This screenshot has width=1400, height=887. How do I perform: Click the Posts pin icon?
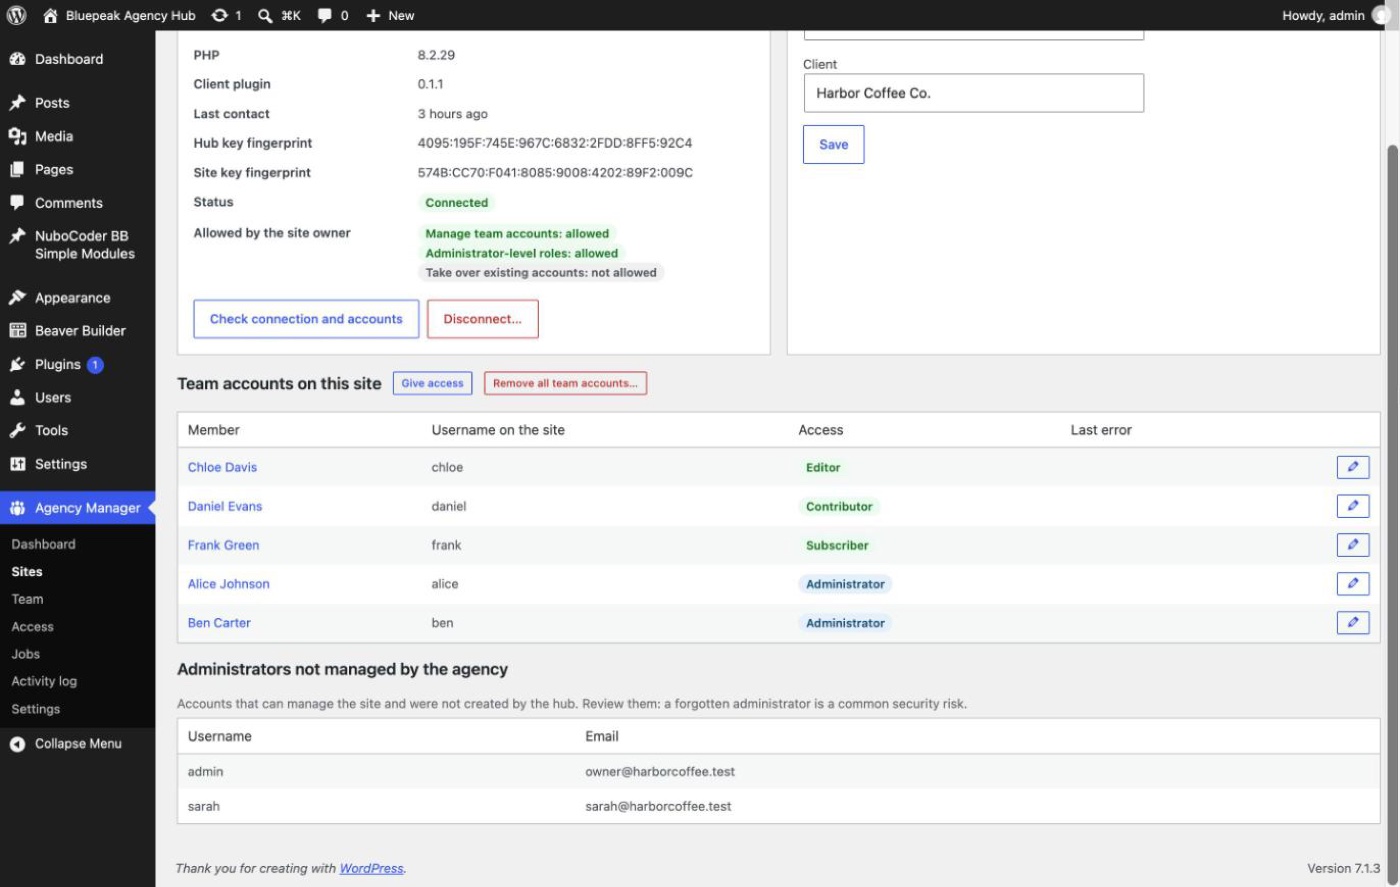(x=17, y=103)
